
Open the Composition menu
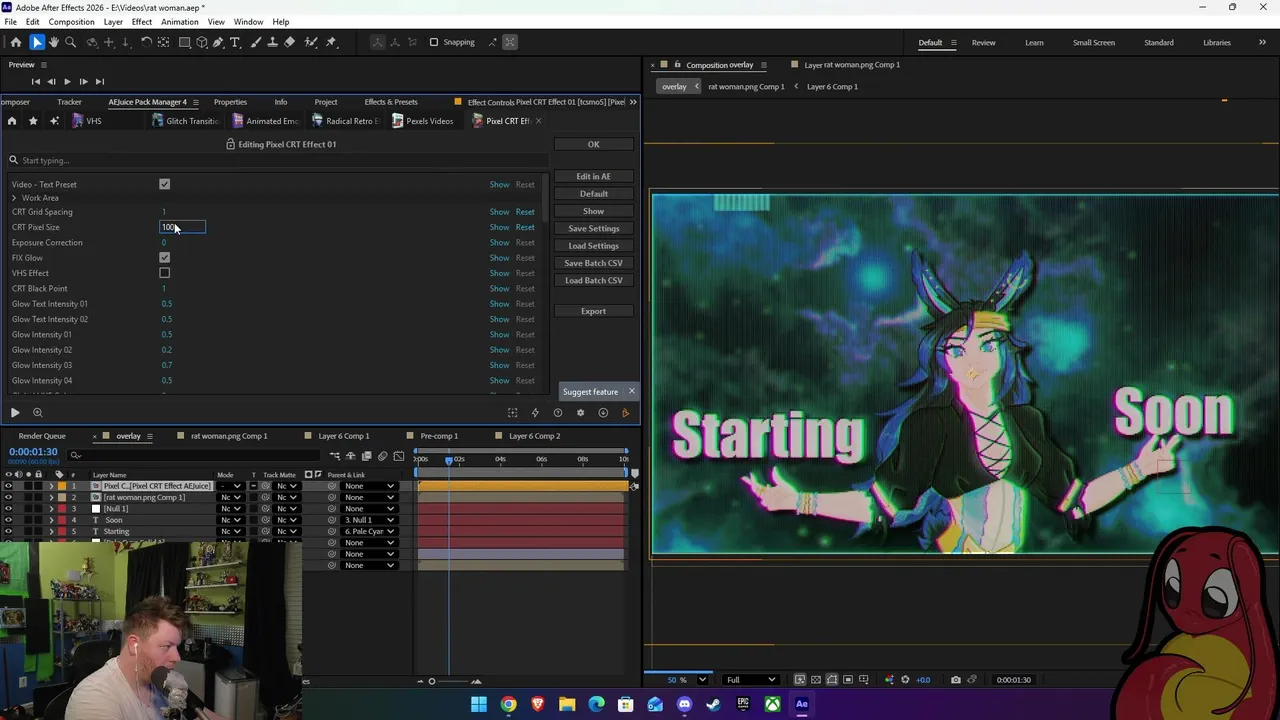coord(71,22)
